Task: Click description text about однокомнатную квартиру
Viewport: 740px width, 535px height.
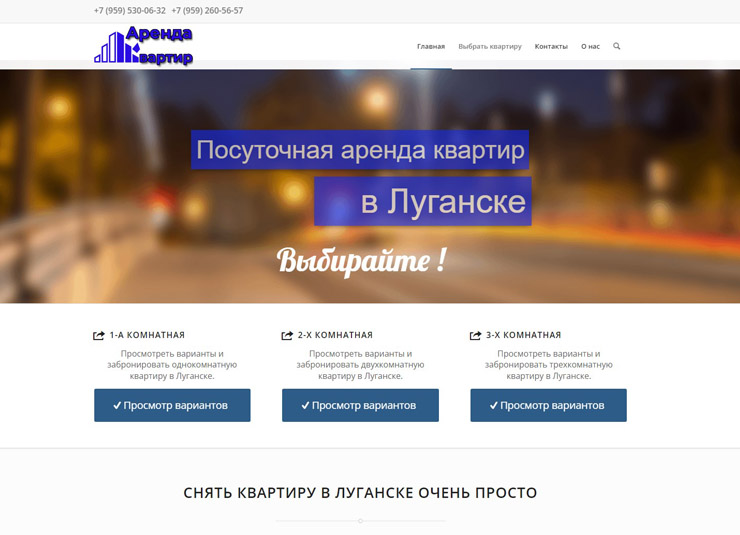Action: [172, 365]
